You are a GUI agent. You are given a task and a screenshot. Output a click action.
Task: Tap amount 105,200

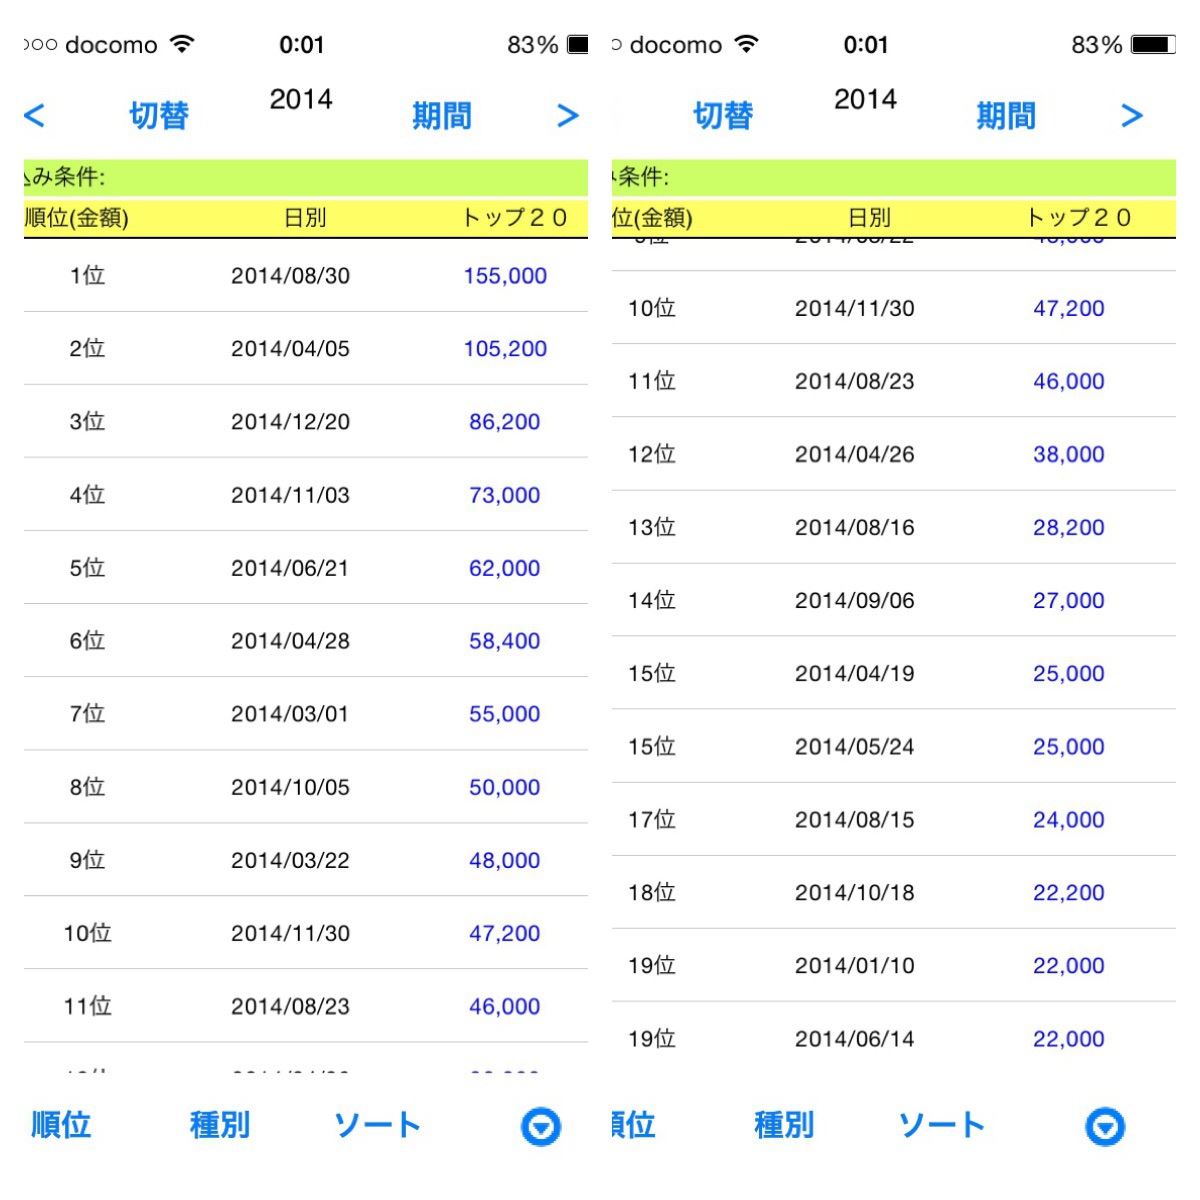pos(505,349)
